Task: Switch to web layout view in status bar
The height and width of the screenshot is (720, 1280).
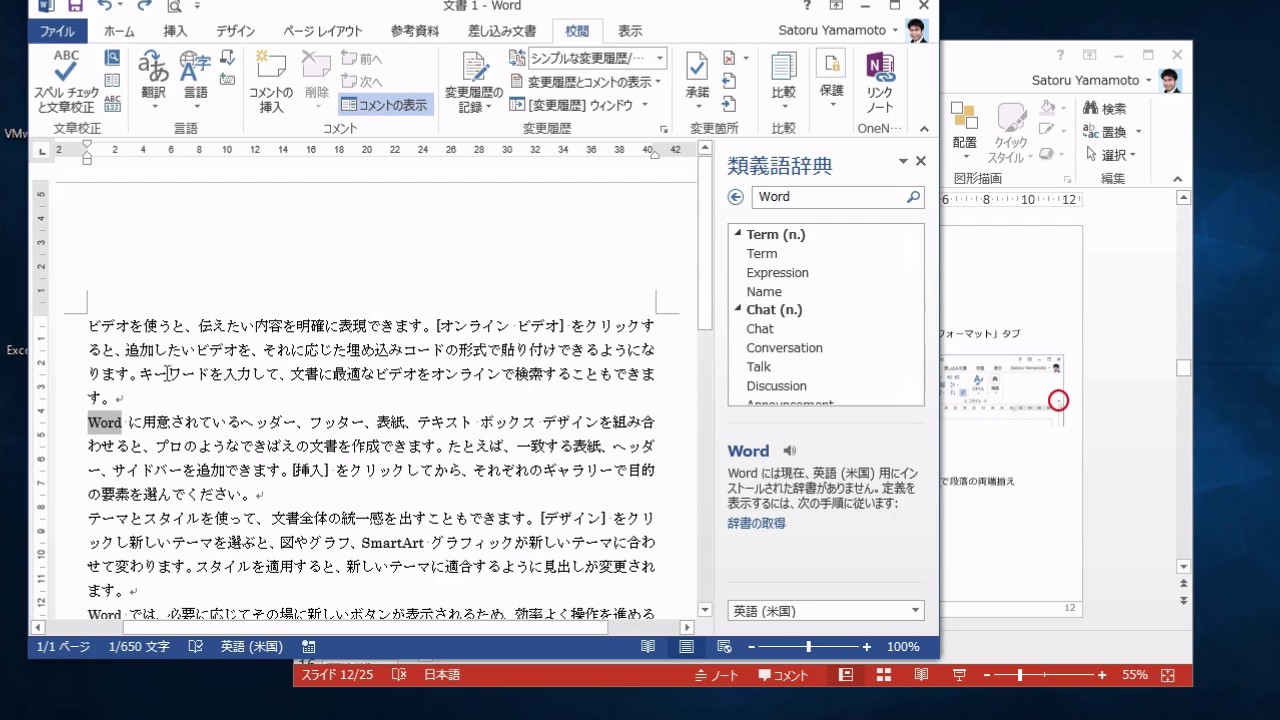Action: point(724,647)
